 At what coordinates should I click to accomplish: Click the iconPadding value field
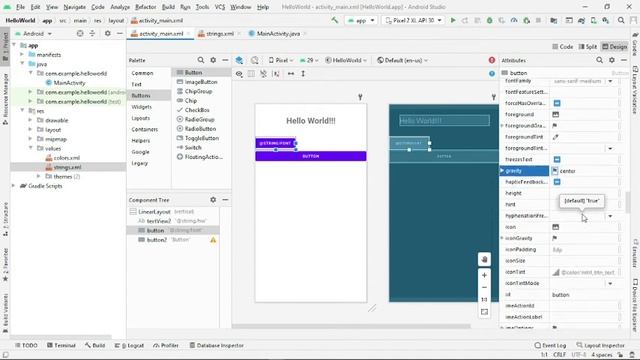584,250
